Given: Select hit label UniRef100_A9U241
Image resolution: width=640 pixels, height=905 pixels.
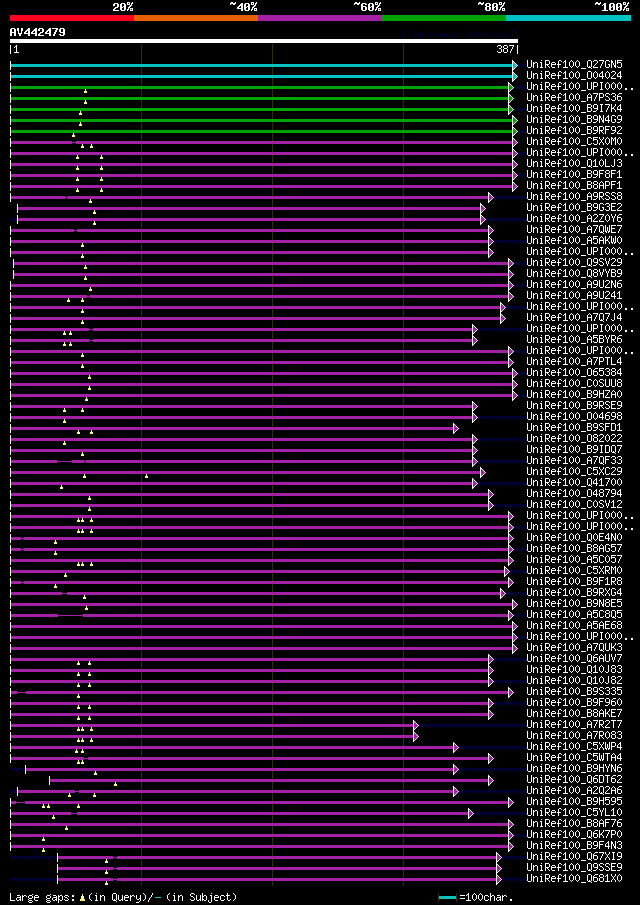Looking at the screenshot, I should 574,296.
